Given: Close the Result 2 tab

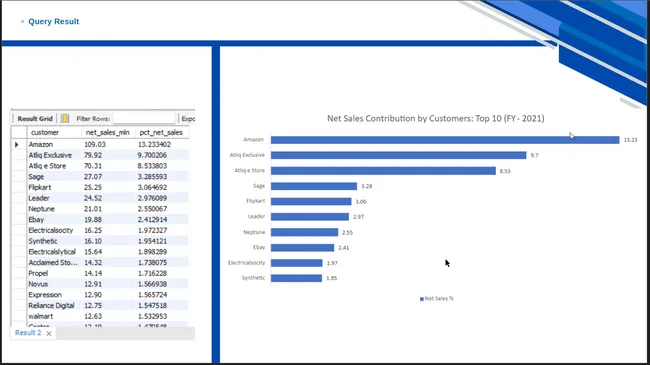Looking at the screenshot, I should [x=49, y=333].
